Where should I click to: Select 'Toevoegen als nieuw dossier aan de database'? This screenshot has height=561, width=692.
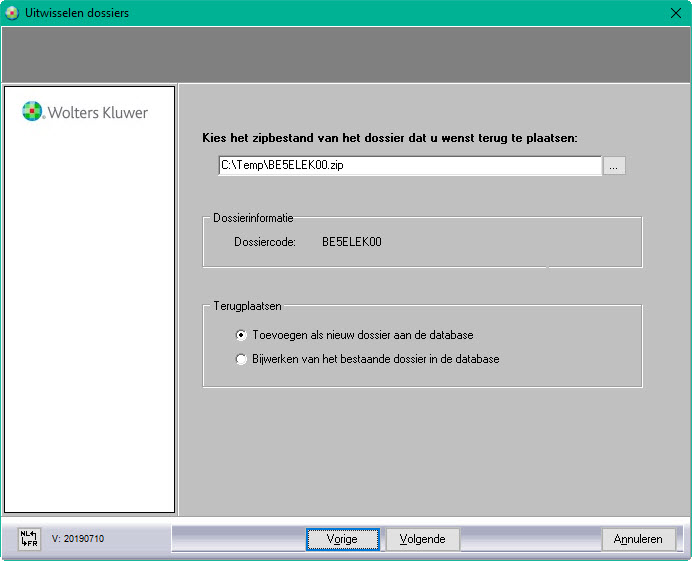[x=241, y=335]
